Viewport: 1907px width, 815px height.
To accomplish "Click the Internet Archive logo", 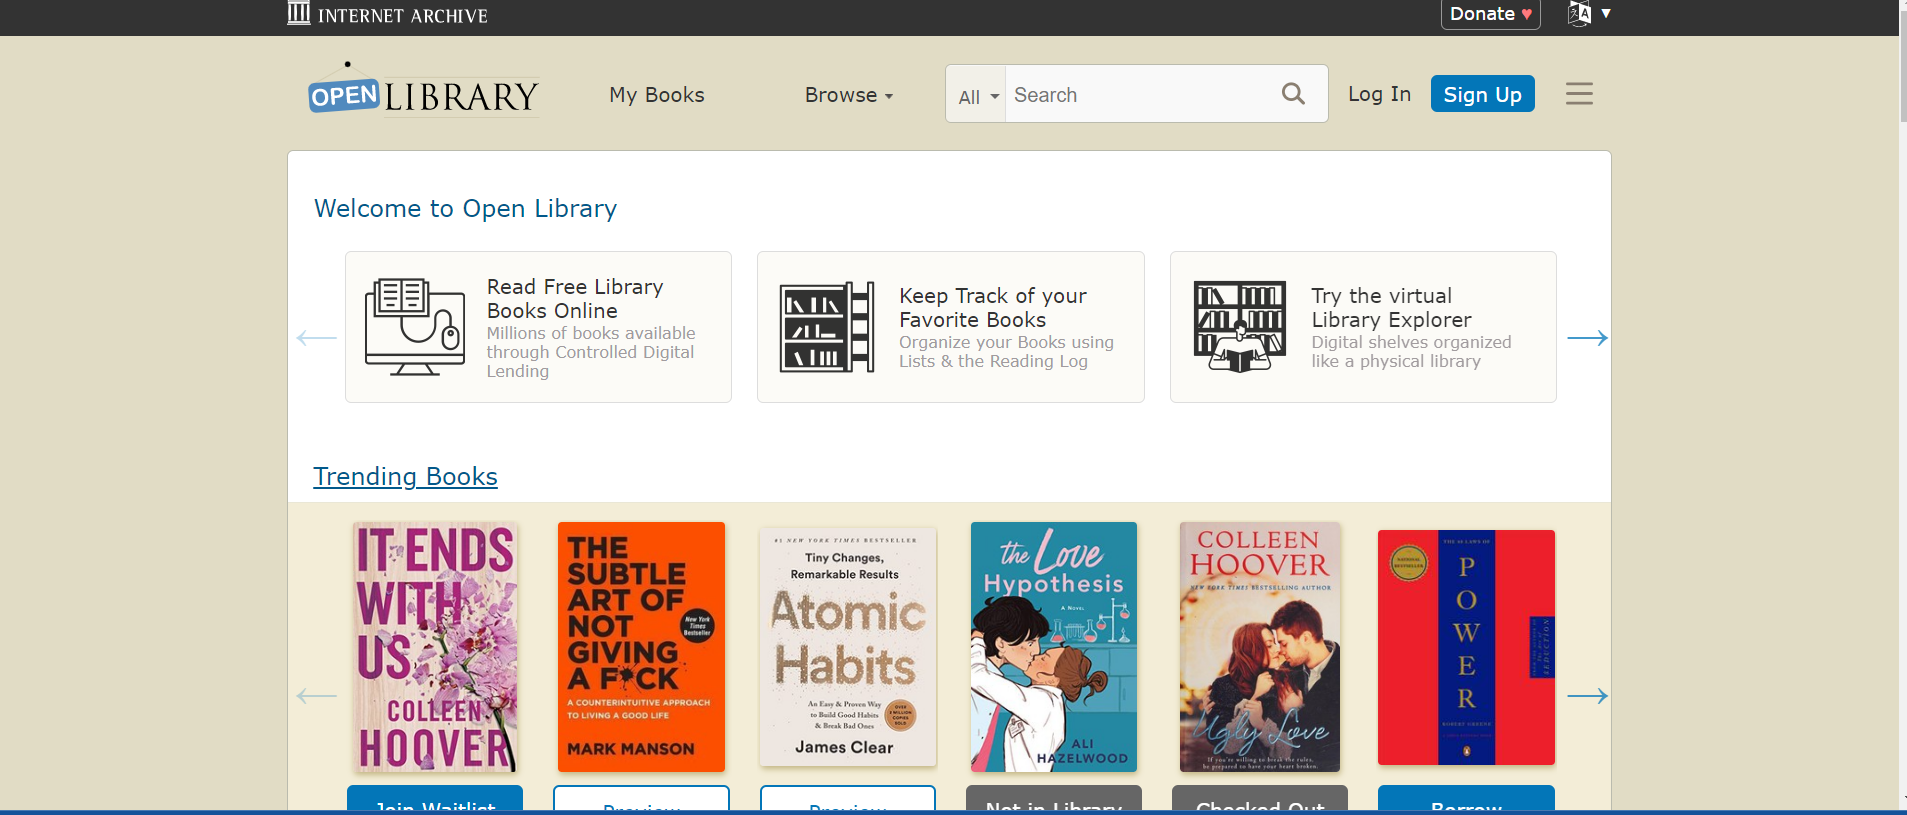I will pos(388,14).
